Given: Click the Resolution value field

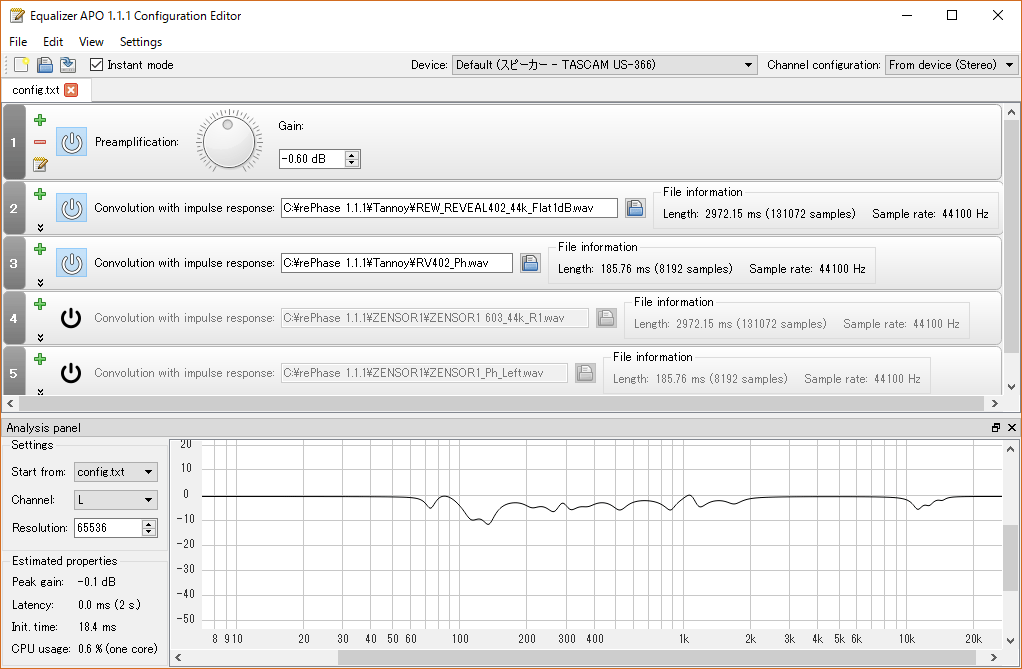Looking at the screenshot, I should pos(108,528).
